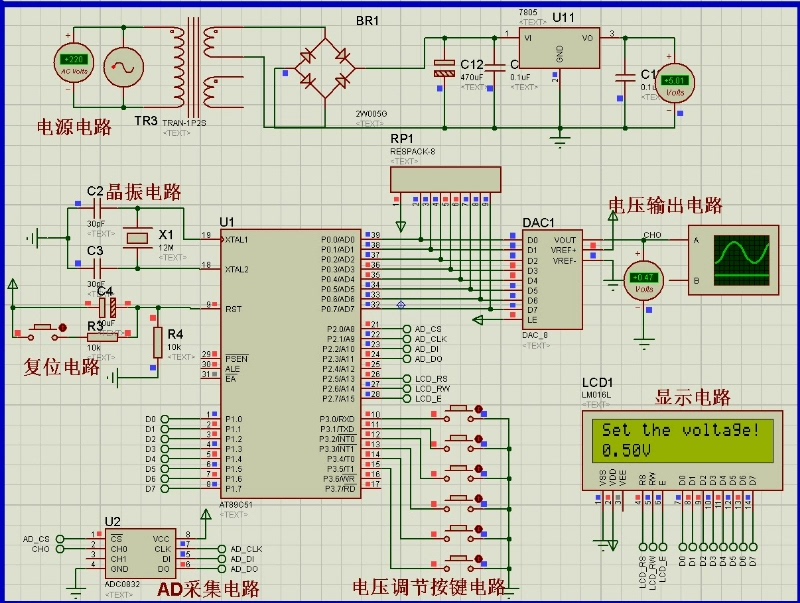Click the CH0 terminal left of U2
The width and height of the screenshot is (800, 603).
pyautogui.click(x=60, y=549)
